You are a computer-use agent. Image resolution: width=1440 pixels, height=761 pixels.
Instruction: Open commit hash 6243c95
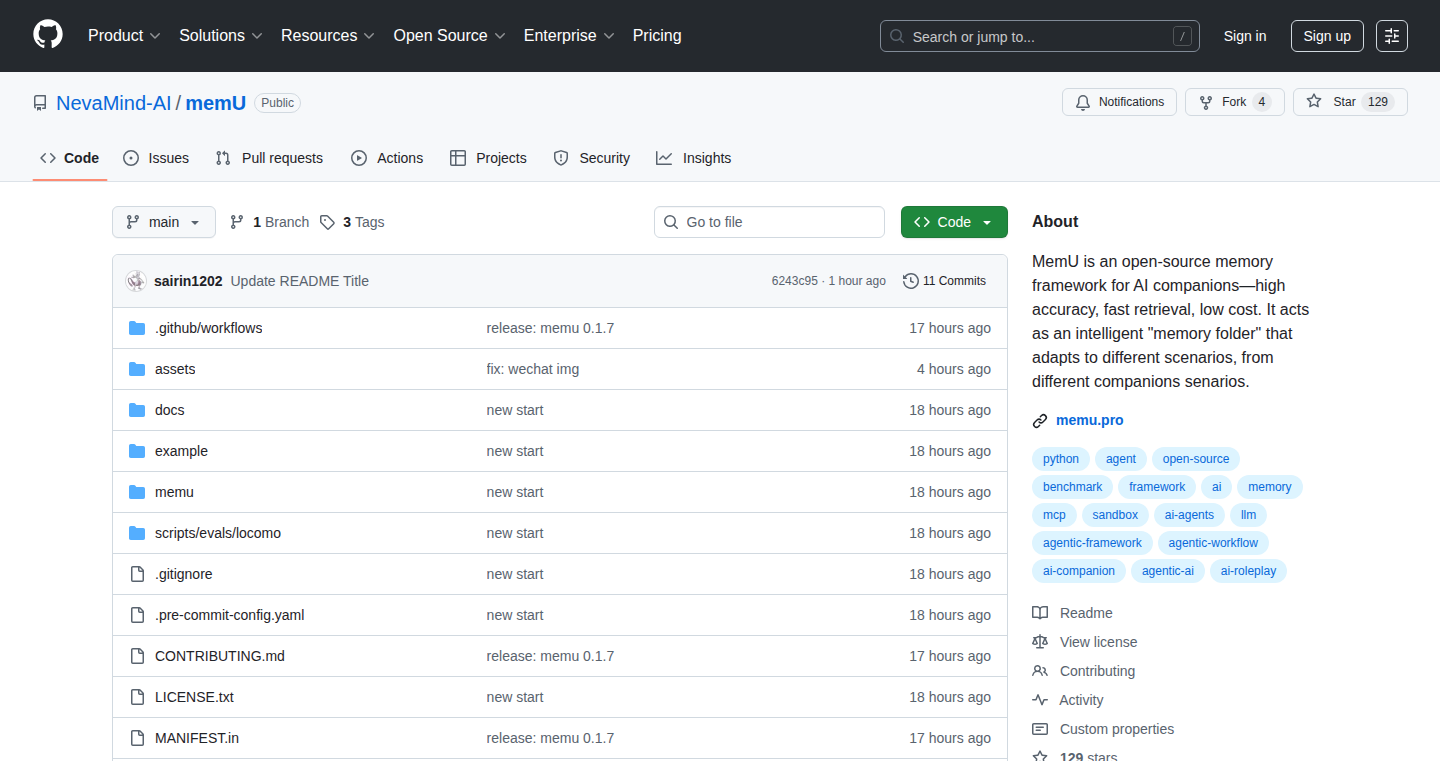794,281
